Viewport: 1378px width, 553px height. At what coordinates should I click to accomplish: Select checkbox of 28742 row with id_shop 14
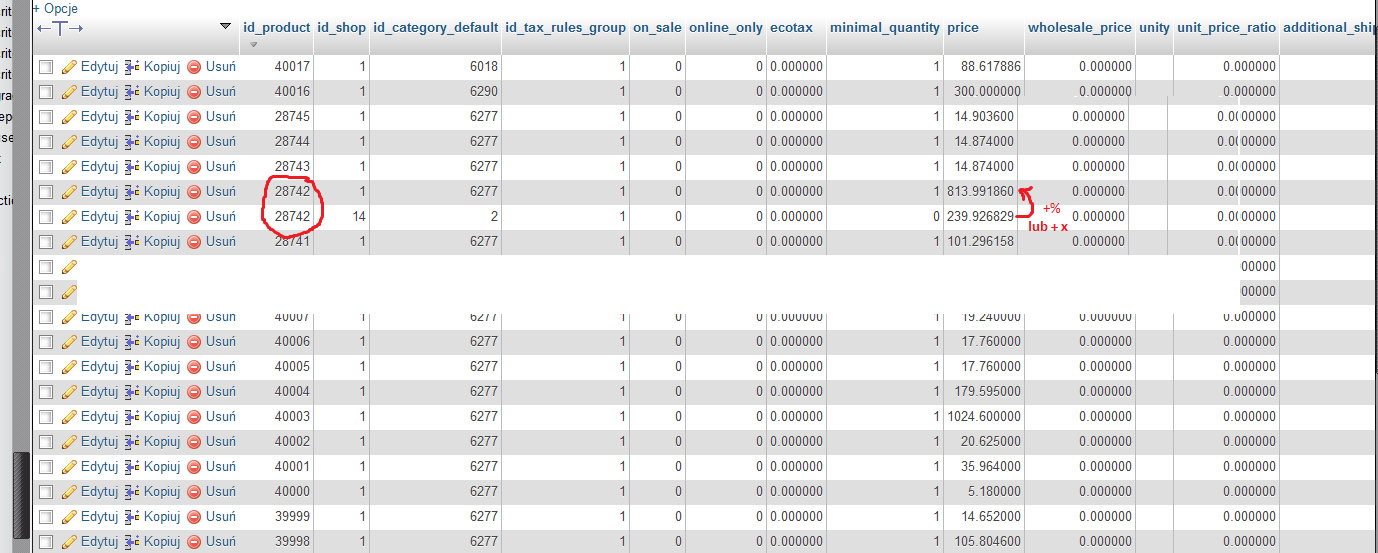click(46, 217)
